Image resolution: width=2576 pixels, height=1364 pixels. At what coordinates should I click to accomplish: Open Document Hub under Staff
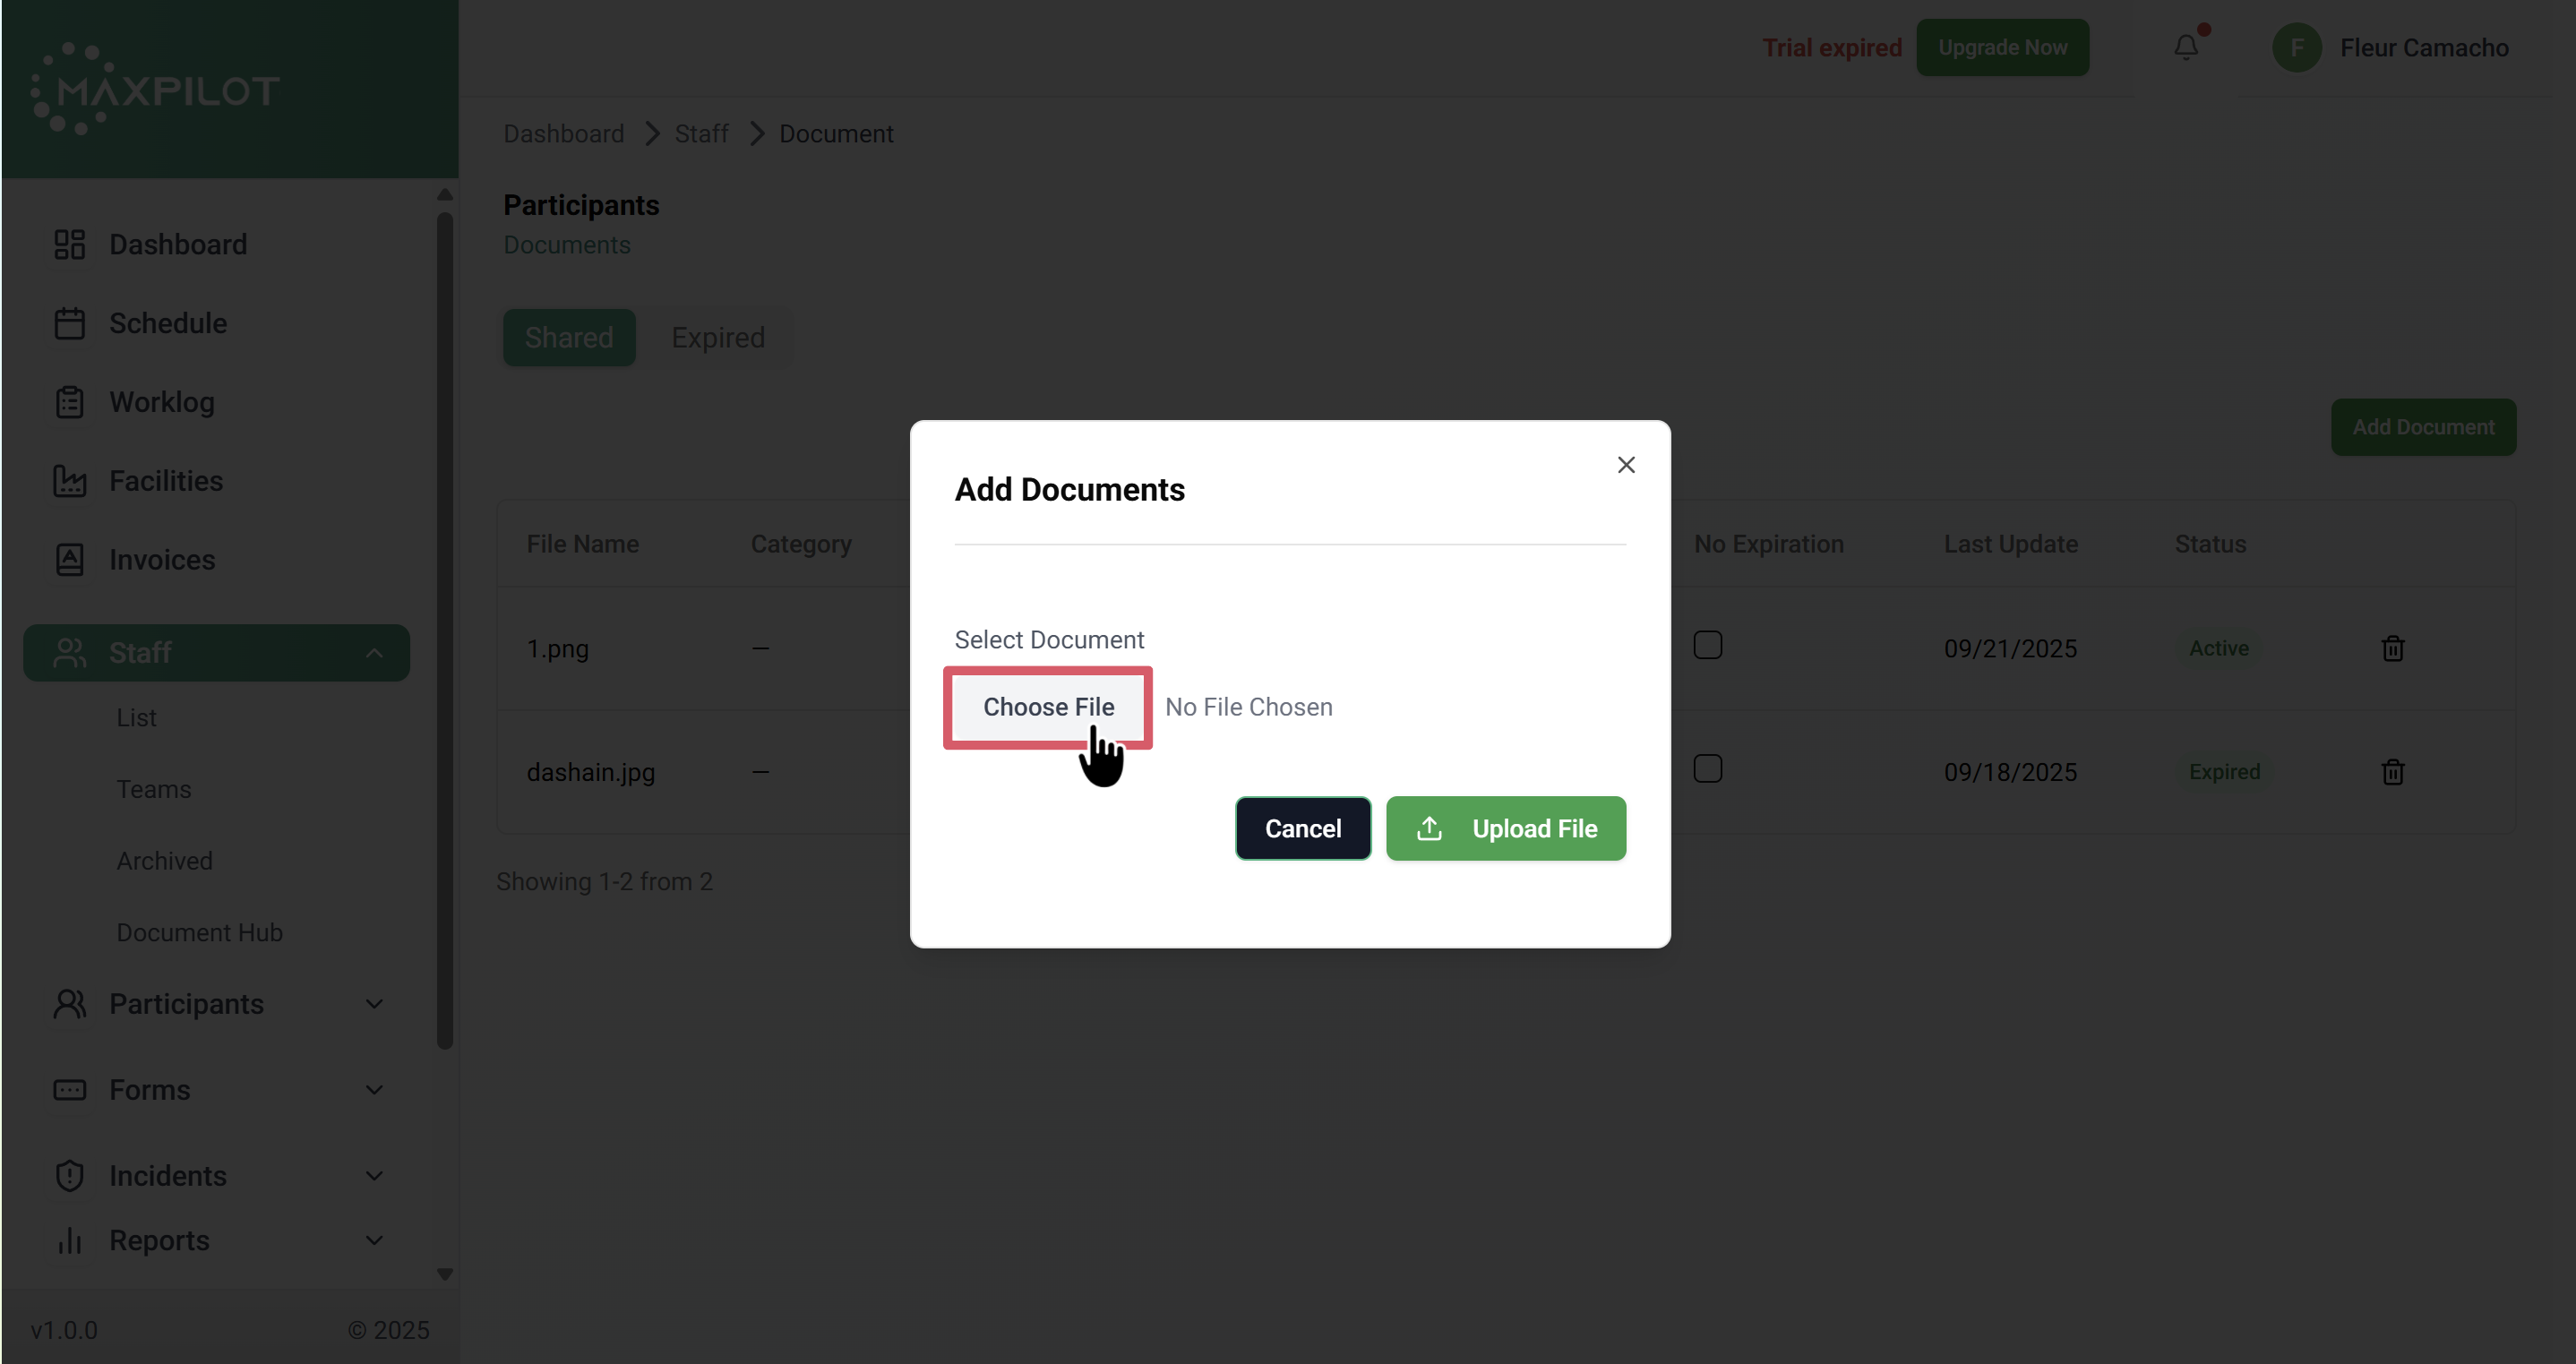click(x=199, y=932)
